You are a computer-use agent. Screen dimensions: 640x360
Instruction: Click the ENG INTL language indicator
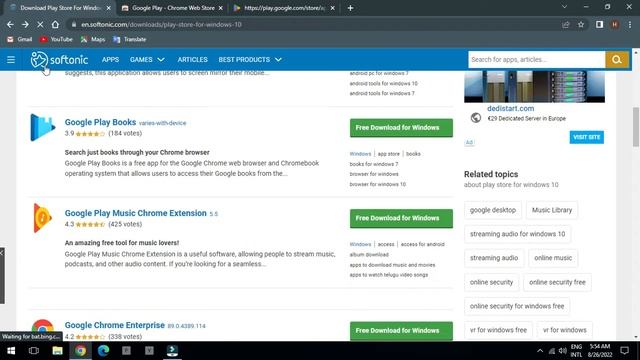pyautogui.click(x=576, y=351)
